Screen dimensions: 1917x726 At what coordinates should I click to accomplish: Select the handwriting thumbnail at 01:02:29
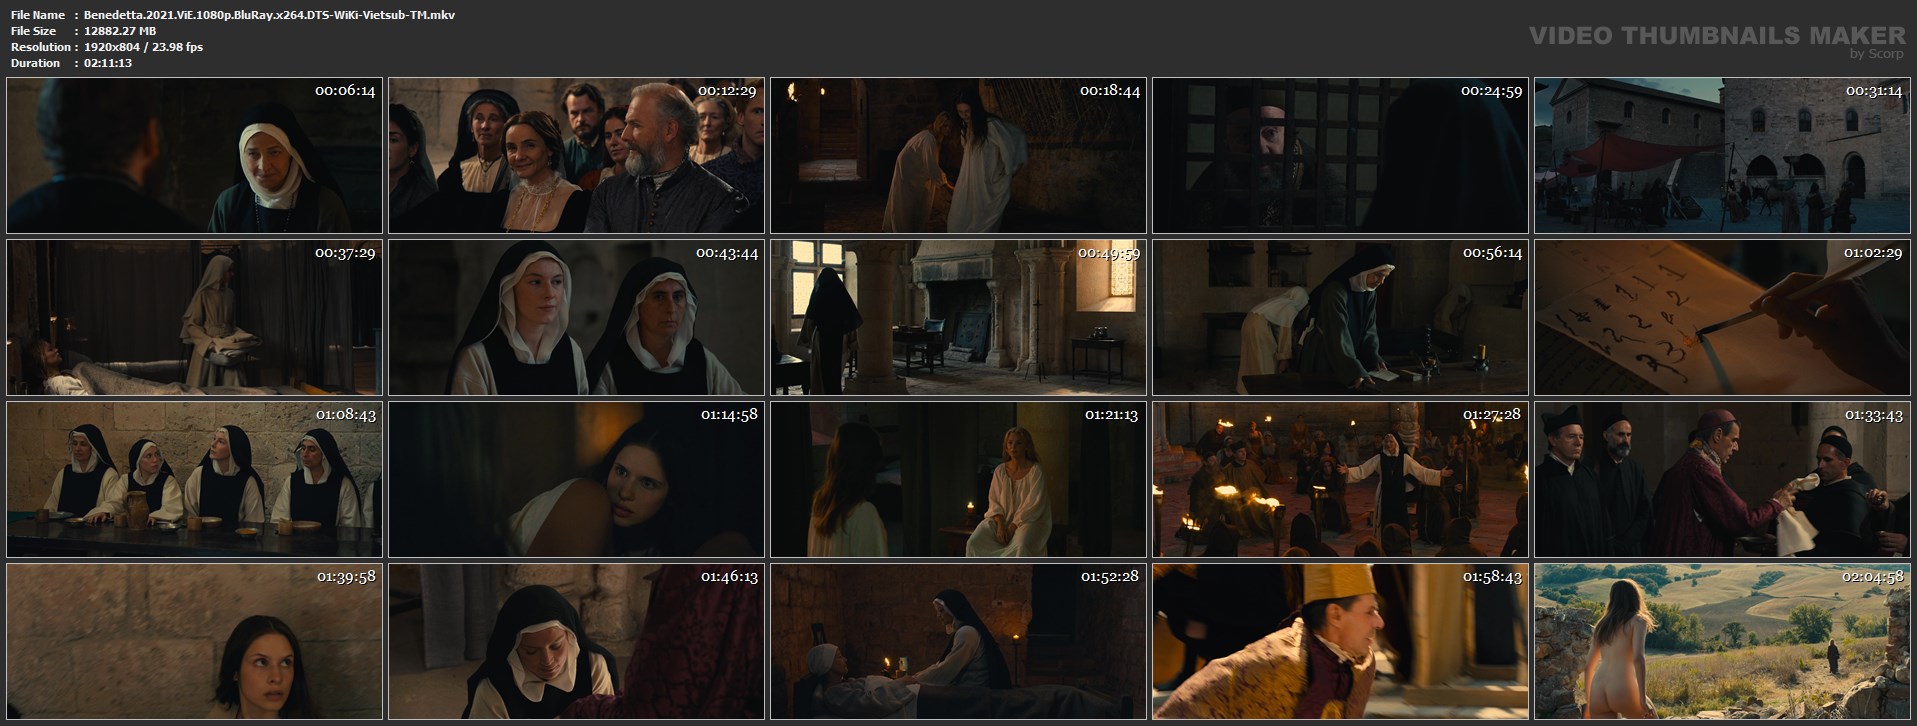point(1722,317)
